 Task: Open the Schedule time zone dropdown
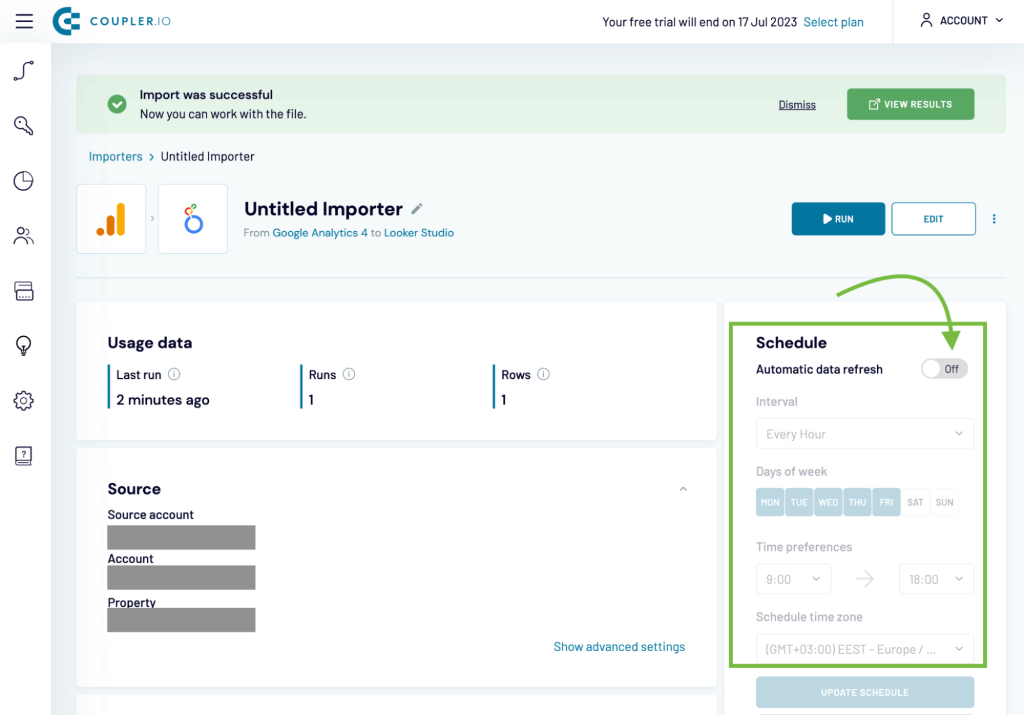click(864, 647)
